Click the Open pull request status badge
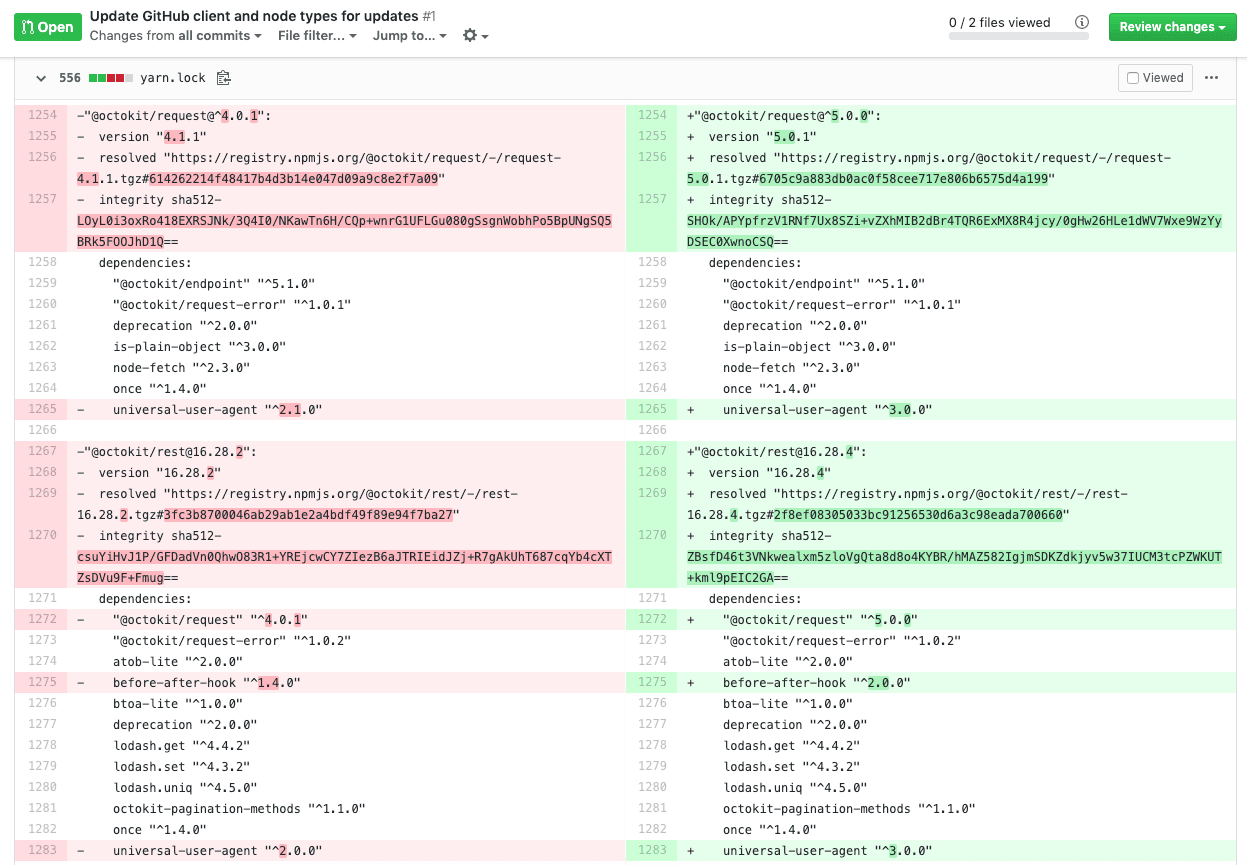Screen dimensions: 1247x865 47,26
